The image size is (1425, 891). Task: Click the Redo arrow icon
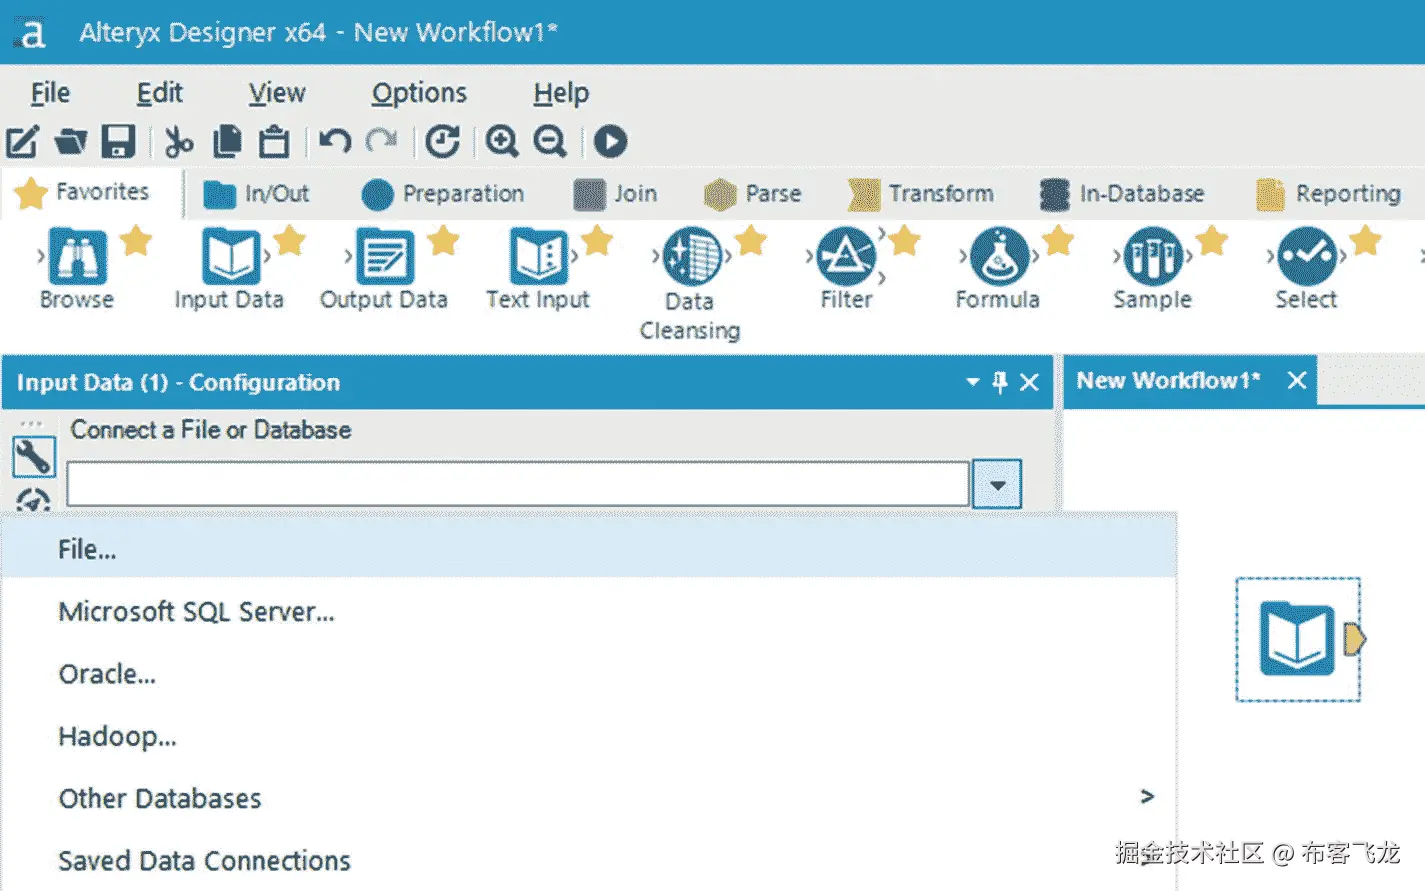[x=381, y=141]
